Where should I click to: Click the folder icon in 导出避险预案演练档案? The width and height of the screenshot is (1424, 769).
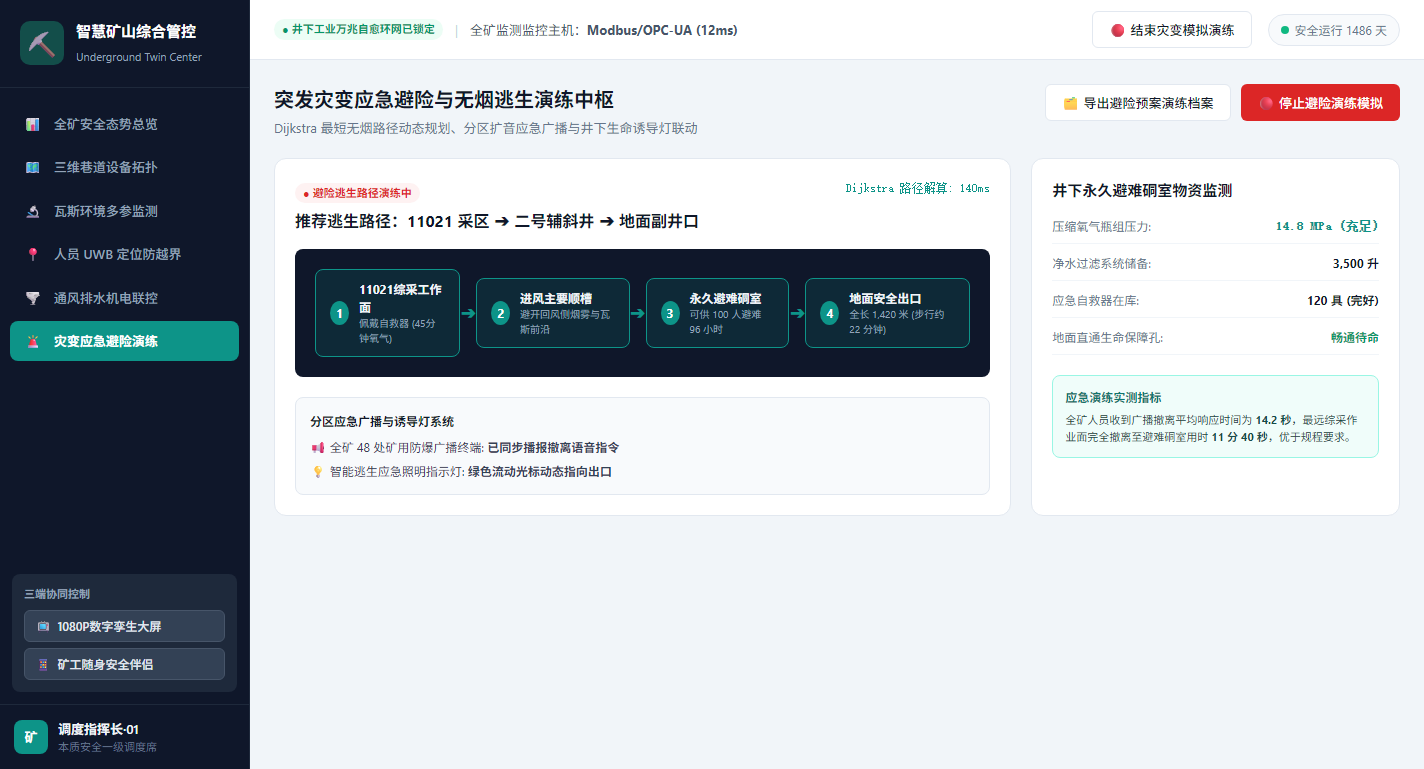coord(1070,103)
